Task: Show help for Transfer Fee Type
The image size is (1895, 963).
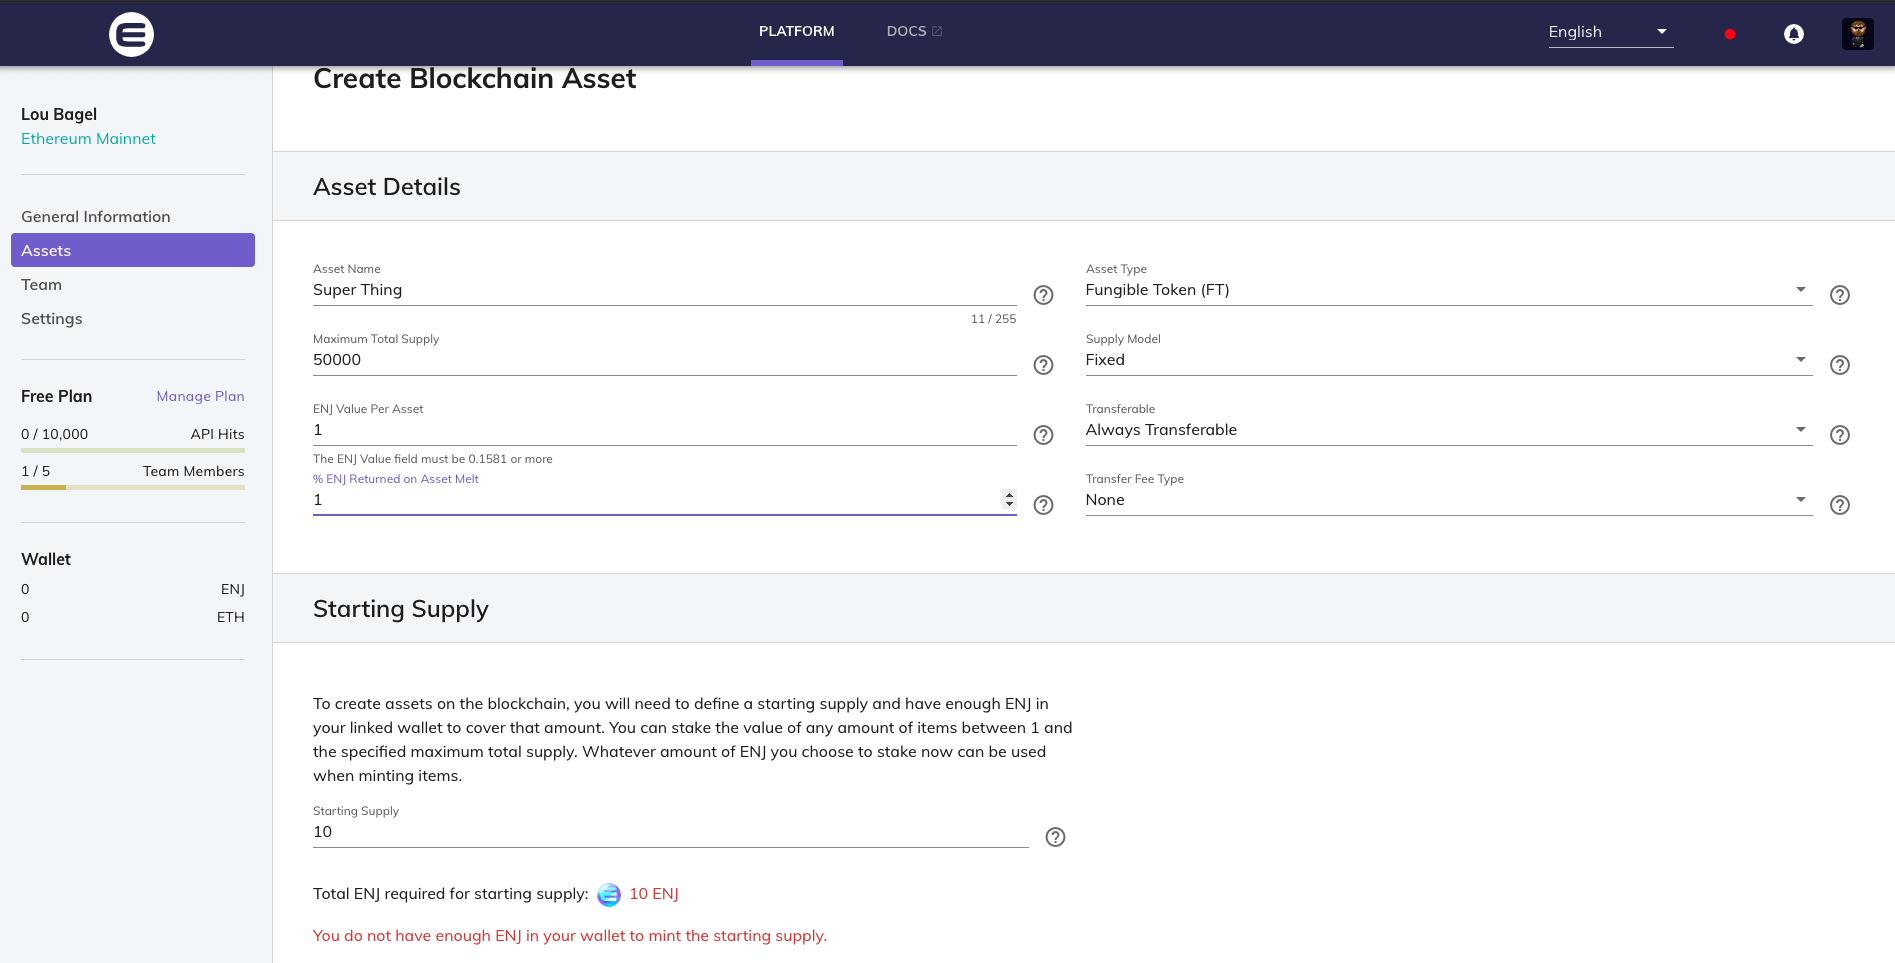Action: [1839, 505]
